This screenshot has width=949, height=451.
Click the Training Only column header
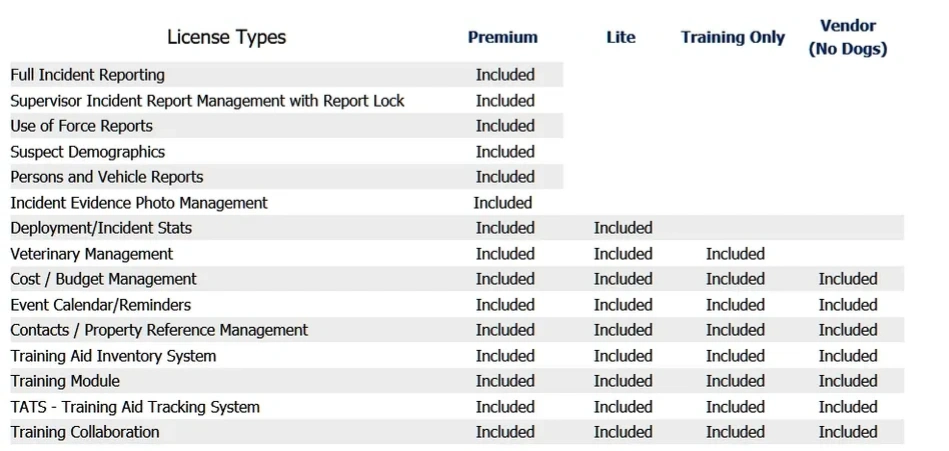[733, 38]
